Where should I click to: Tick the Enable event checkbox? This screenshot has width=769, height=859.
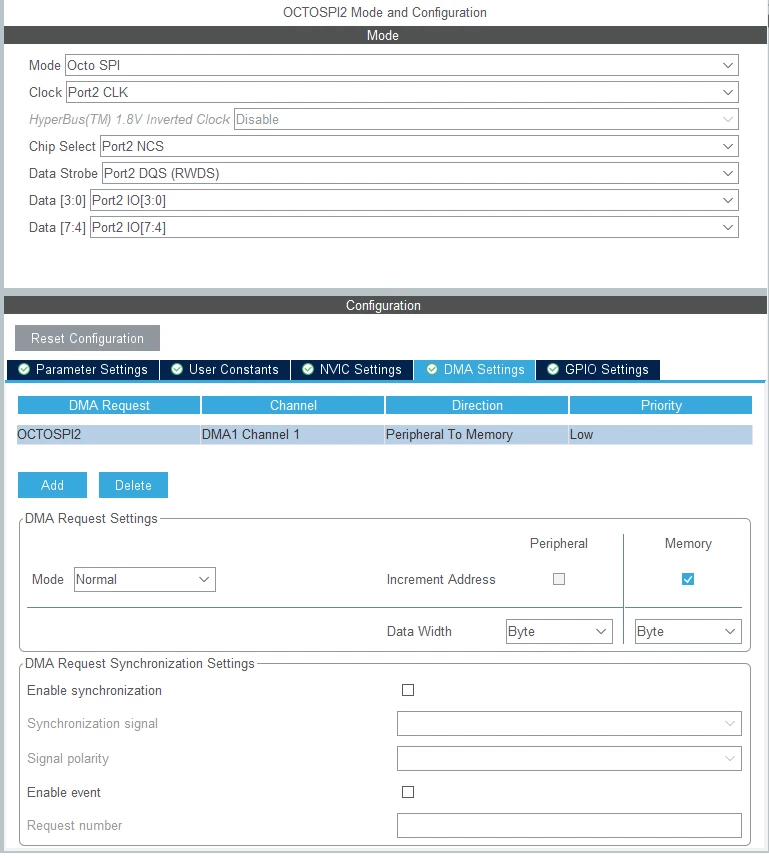tap(408, 792)
